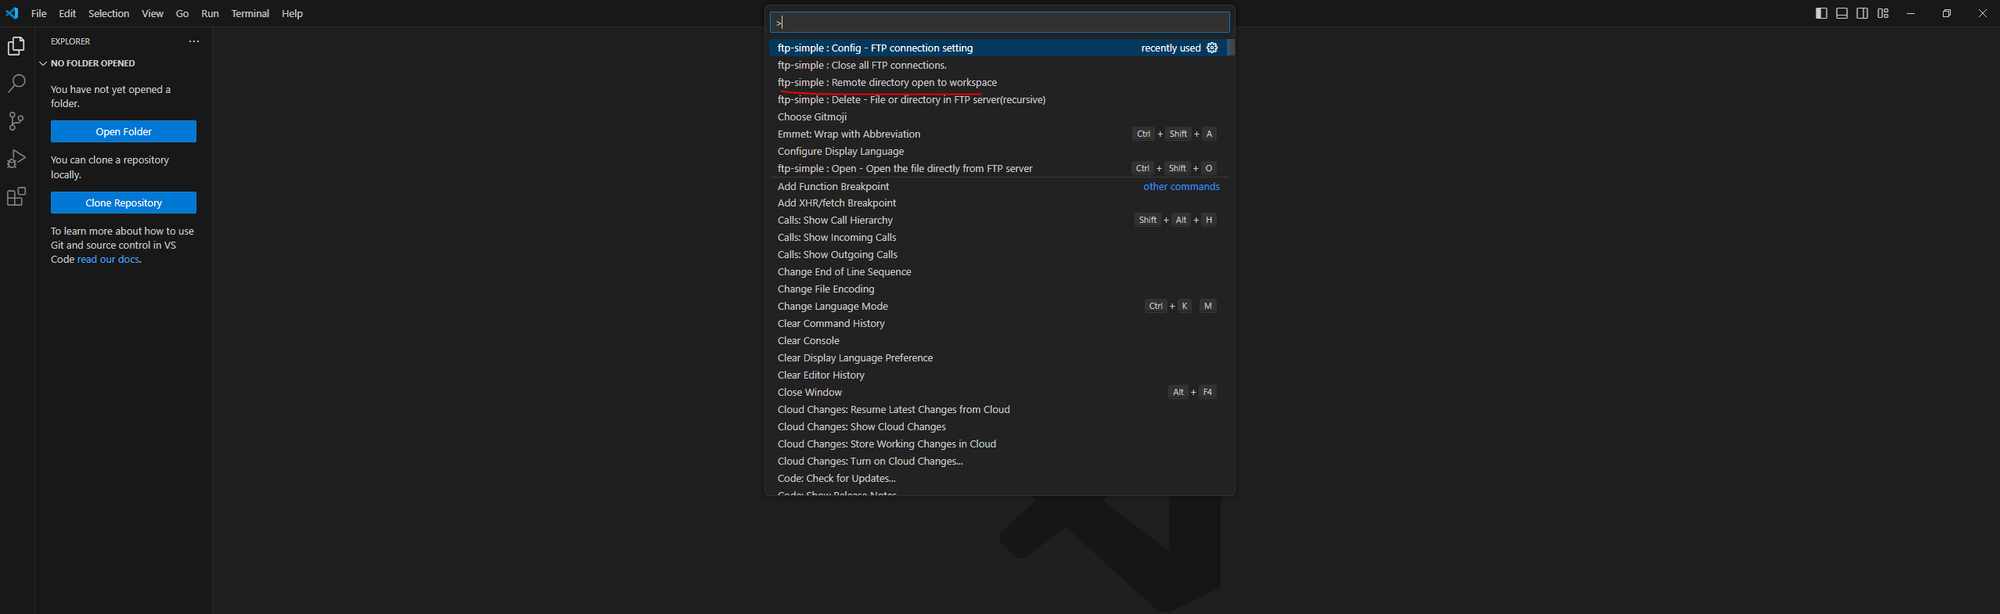
Task: Open the Go menu
Action: [x=182, y=13]
